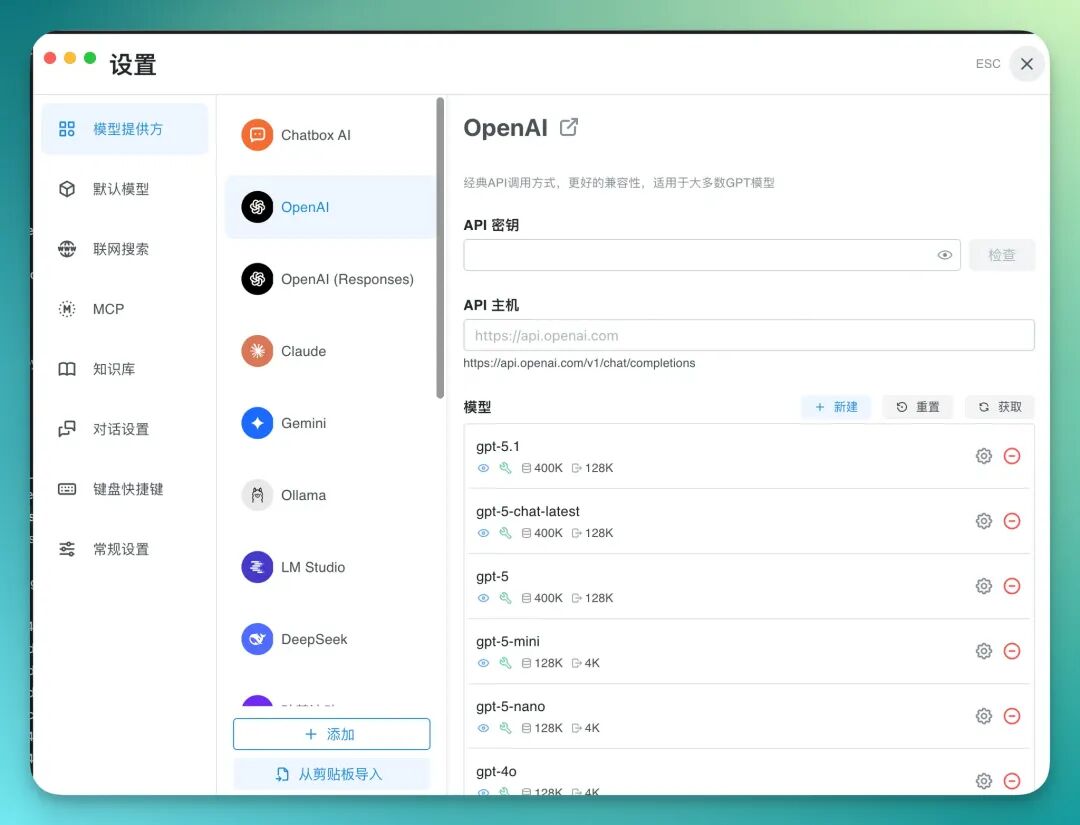This screenshot has height=825, width=1080.
Task: Select the Gemini provider icon
Action: (x=257, y=423)
